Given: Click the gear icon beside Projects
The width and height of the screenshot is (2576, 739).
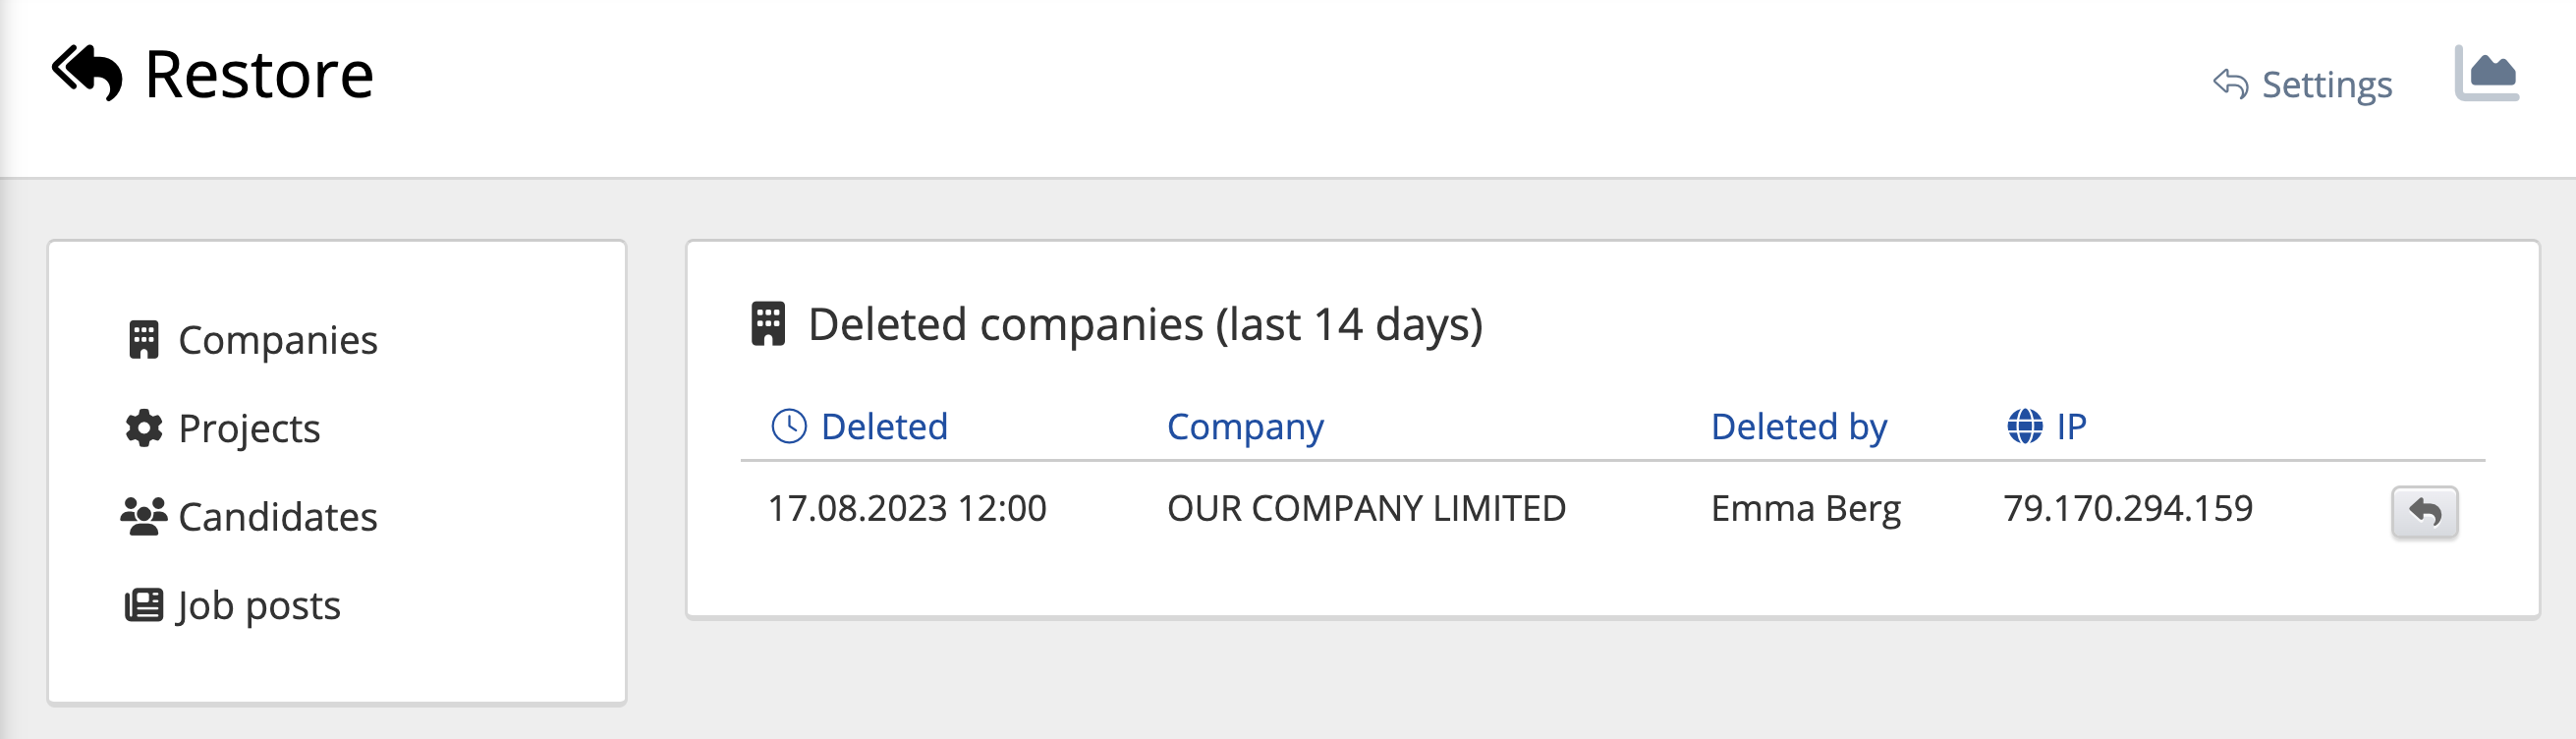Looking at the screenshot, I should click(143, 428).
